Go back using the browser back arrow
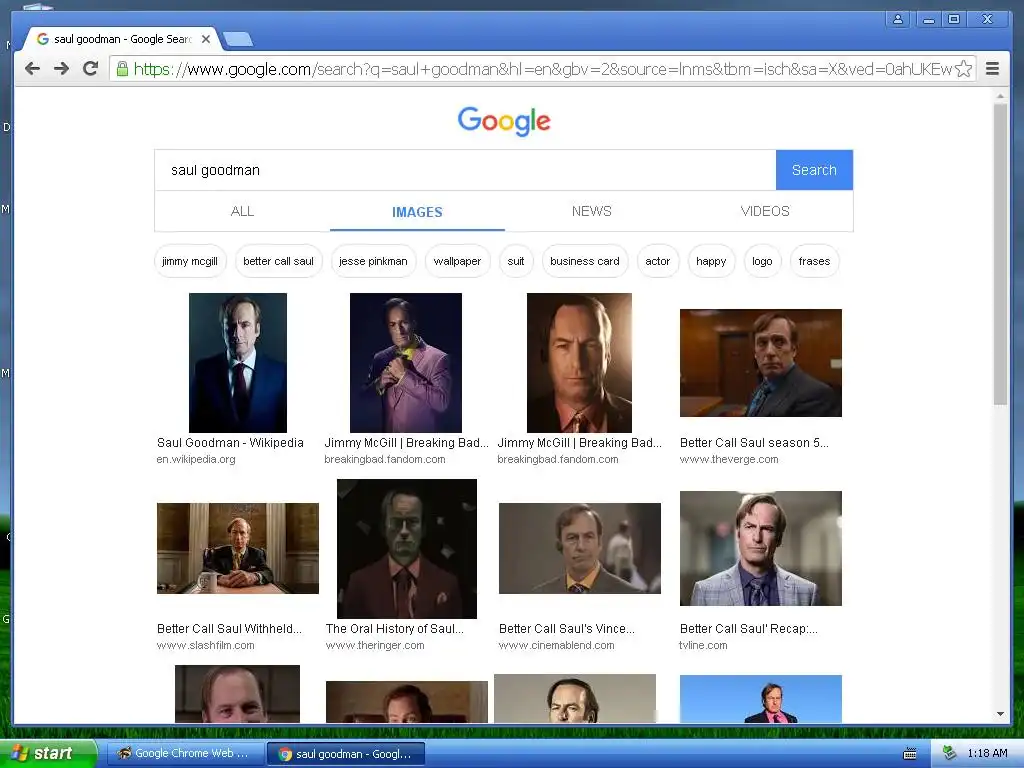 pyautogui.click(x=32, y=69)
